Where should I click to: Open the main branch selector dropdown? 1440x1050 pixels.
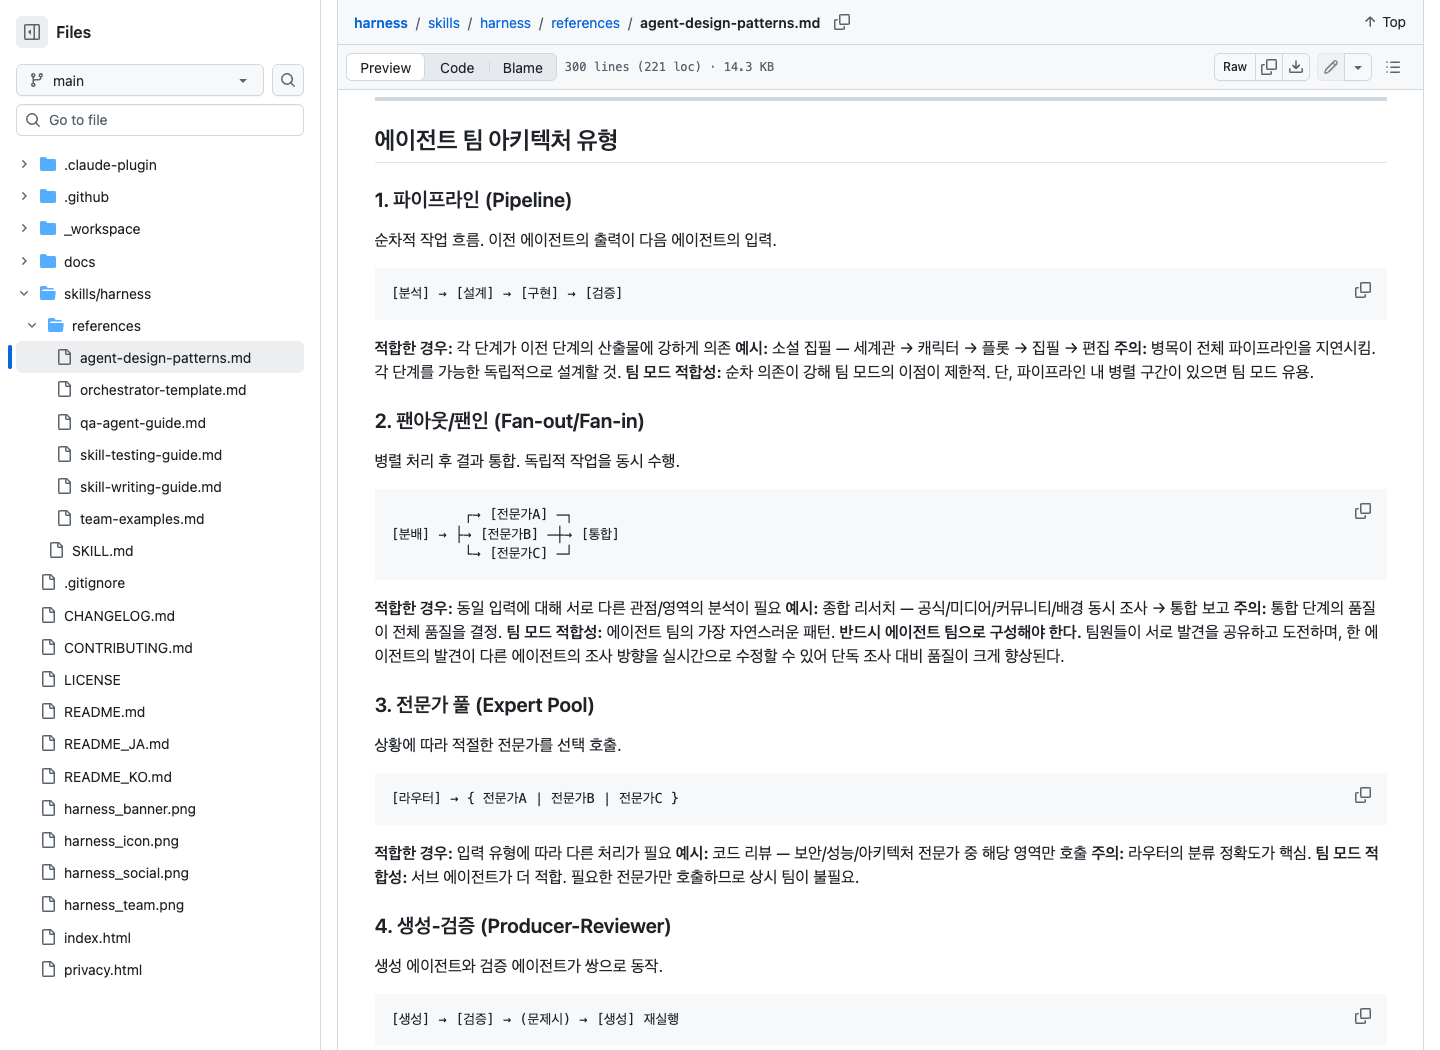coord(140,80)
